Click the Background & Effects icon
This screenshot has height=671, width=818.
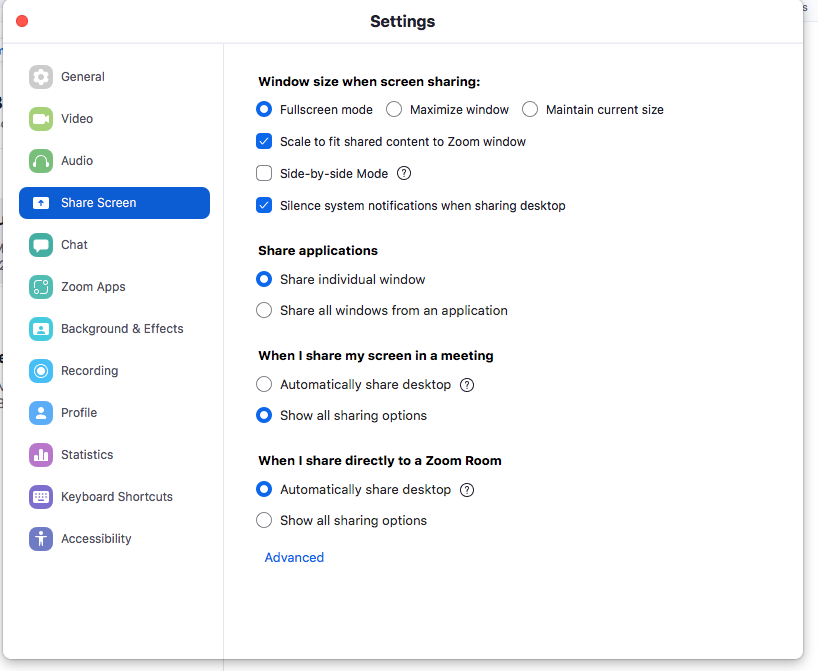click(41, 329)
